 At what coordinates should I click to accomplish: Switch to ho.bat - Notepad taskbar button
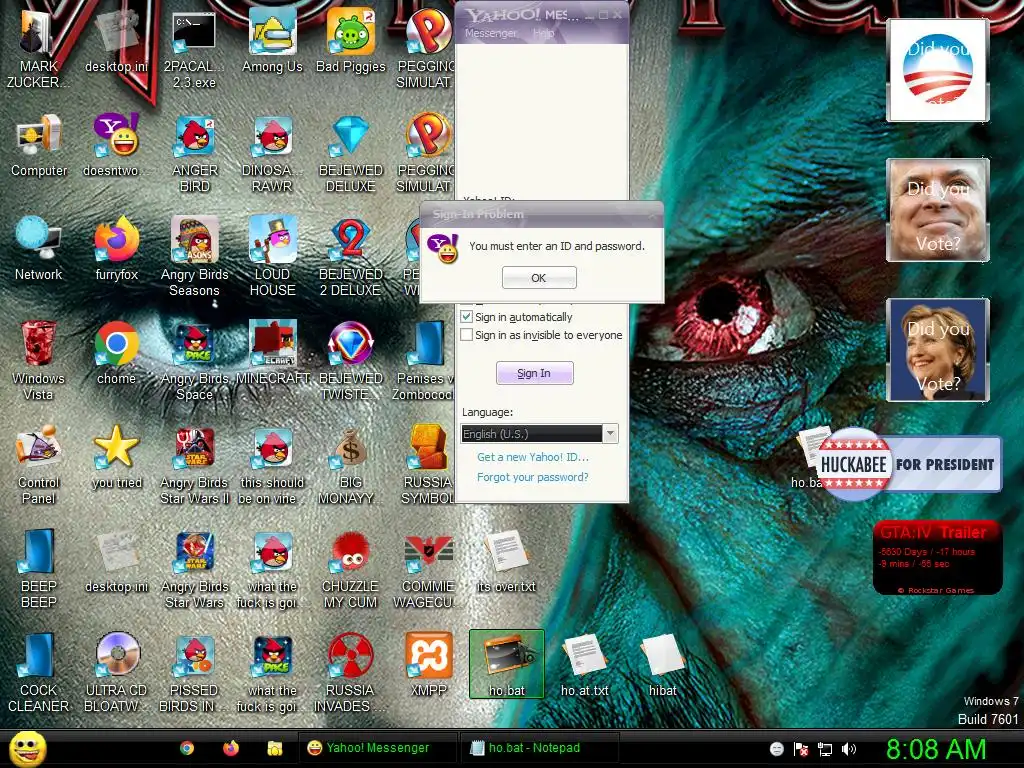coord(539,748)
